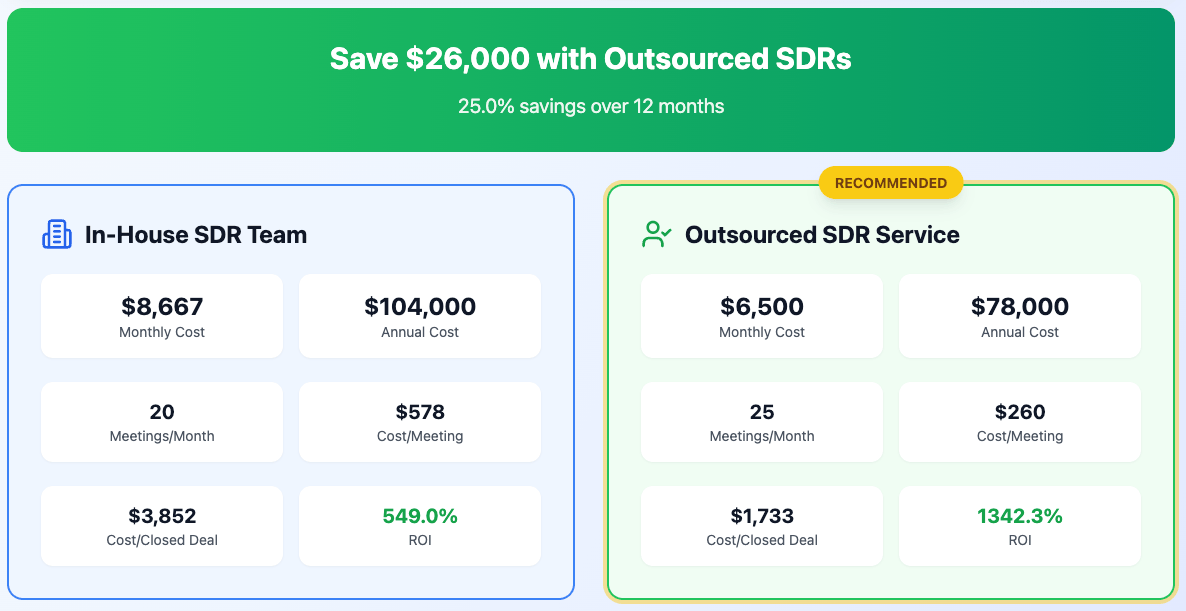
Task: Select the $8,667 Monthly Cost card
Action: (x=161, y=315)
